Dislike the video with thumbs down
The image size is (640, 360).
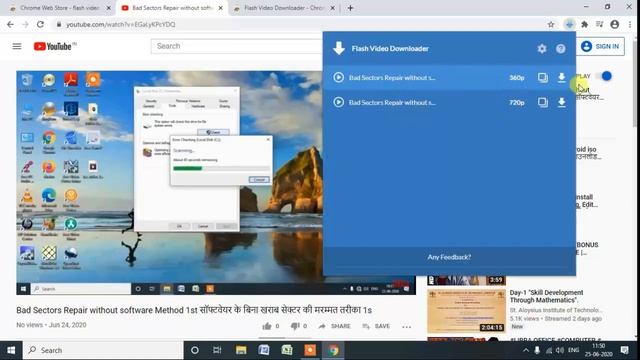click(295, 326)
